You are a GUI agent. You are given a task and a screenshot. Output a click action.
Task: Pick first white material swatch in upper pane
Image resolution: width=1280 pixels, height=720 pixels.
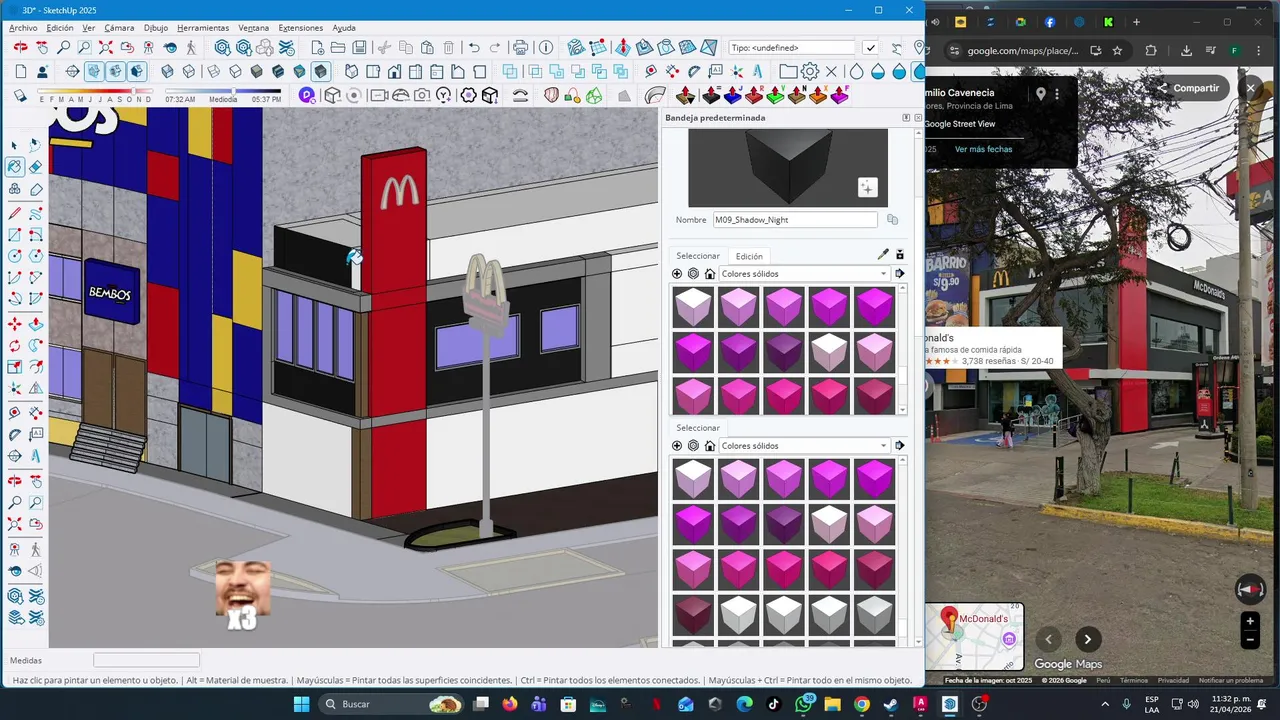coord(693,307)
